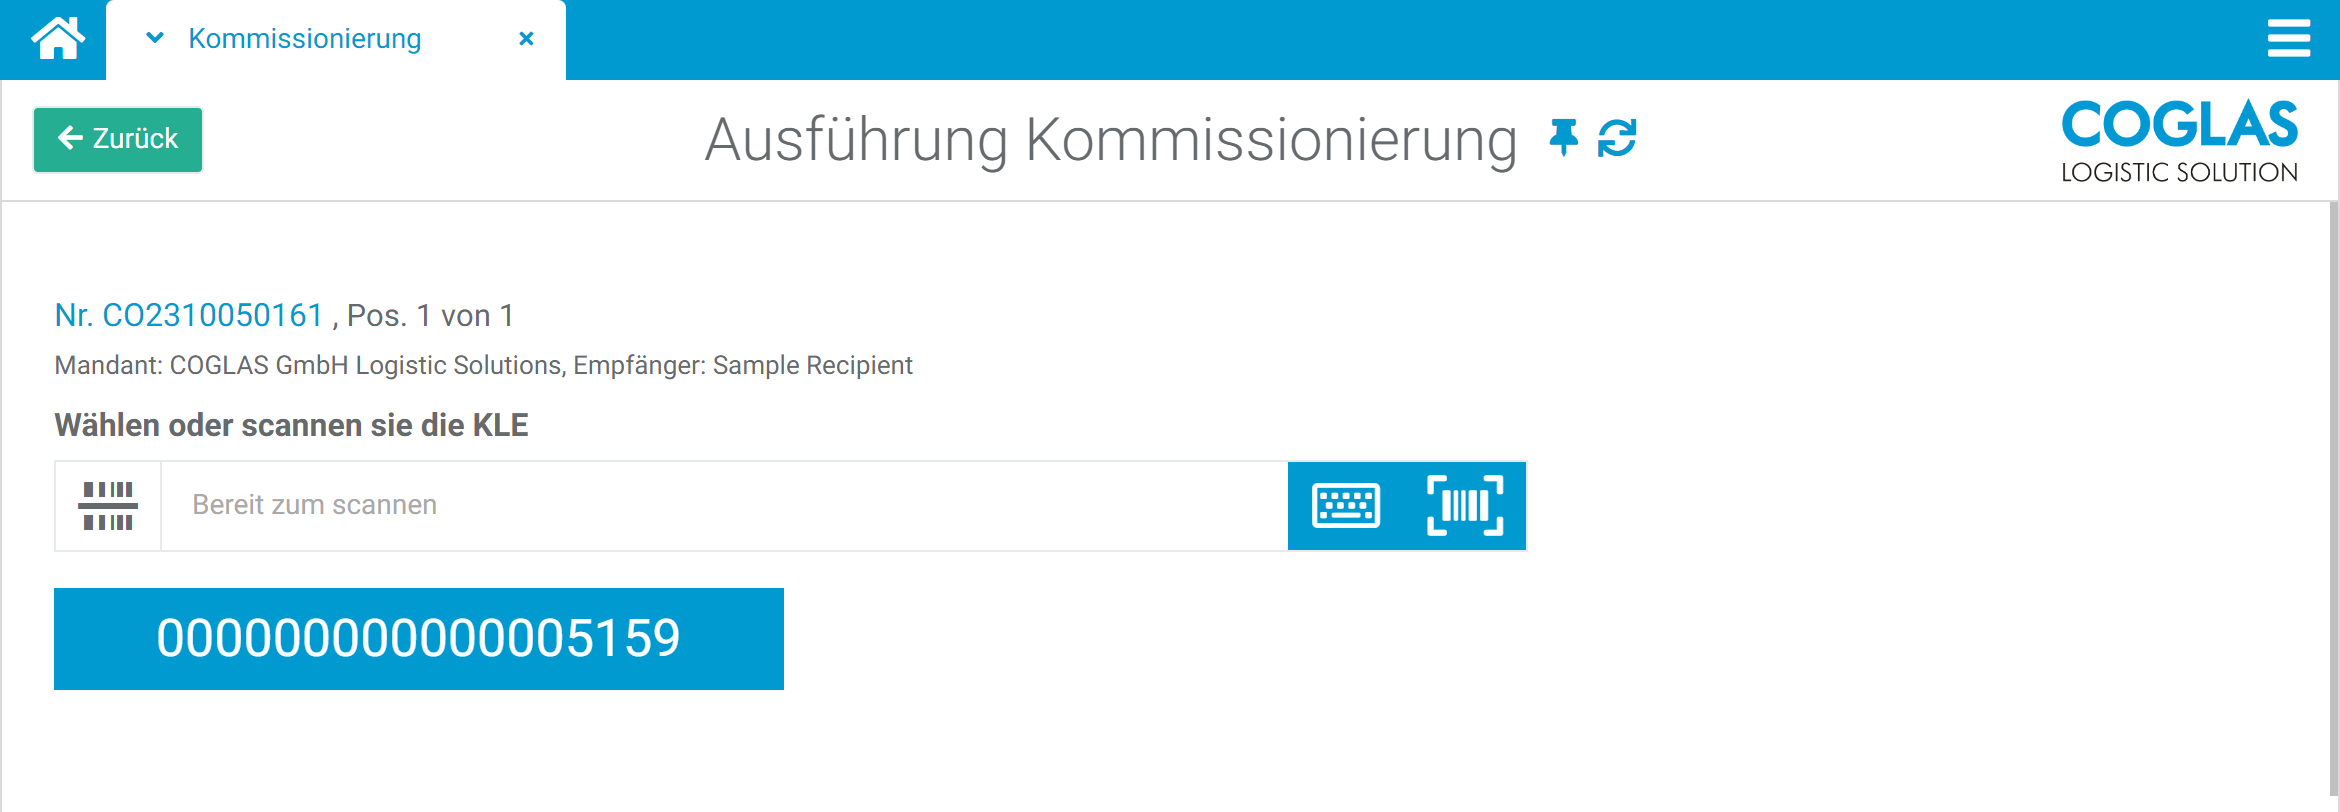The height and width of the screenshot is (812, 2340).
Task: Toggle on-screen keyboard input icon
Action: [1346, 506]
